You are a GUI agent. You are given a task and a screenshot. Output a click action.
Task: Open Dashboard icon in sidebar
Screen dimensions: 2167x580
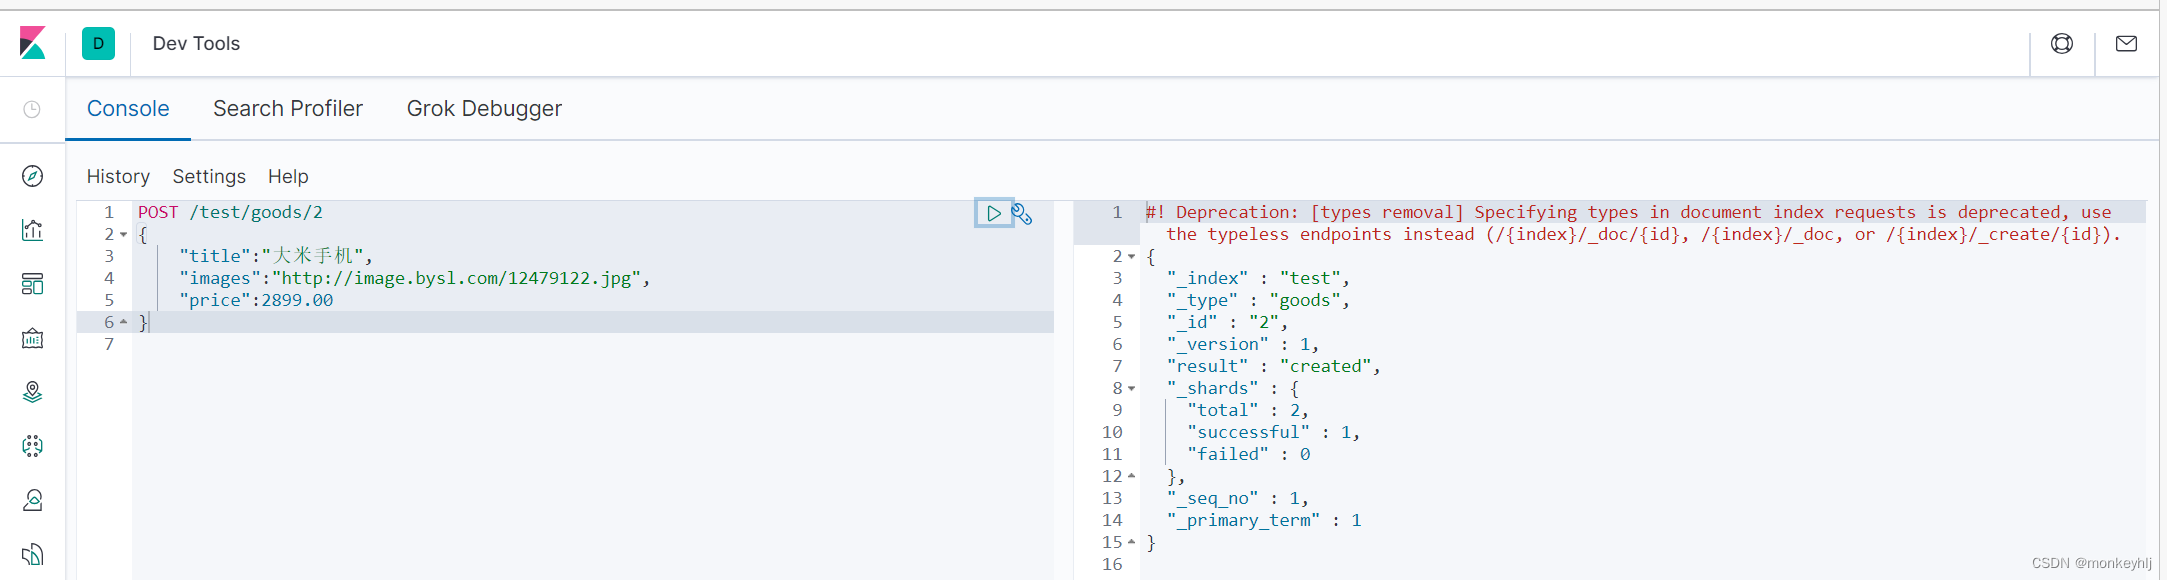click(32, 284)
